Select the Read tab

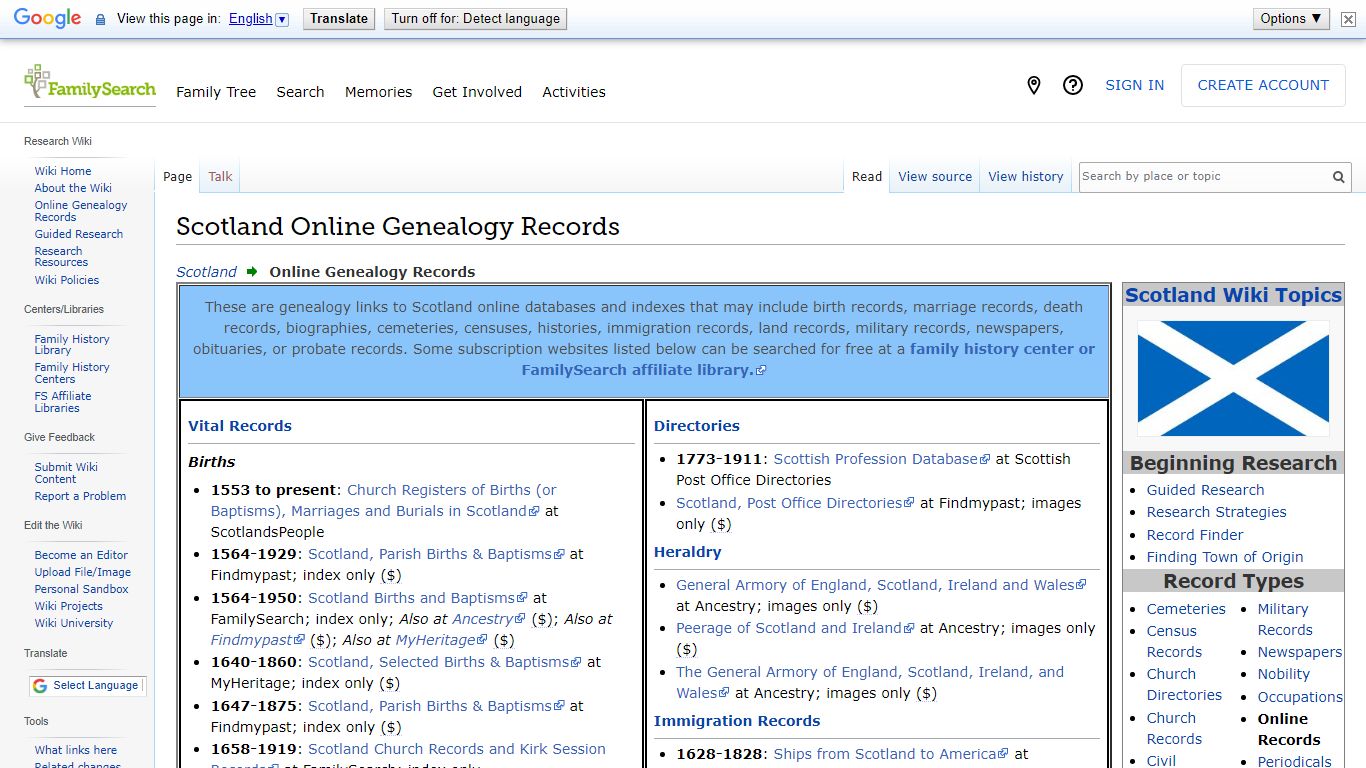coord(867,176)
